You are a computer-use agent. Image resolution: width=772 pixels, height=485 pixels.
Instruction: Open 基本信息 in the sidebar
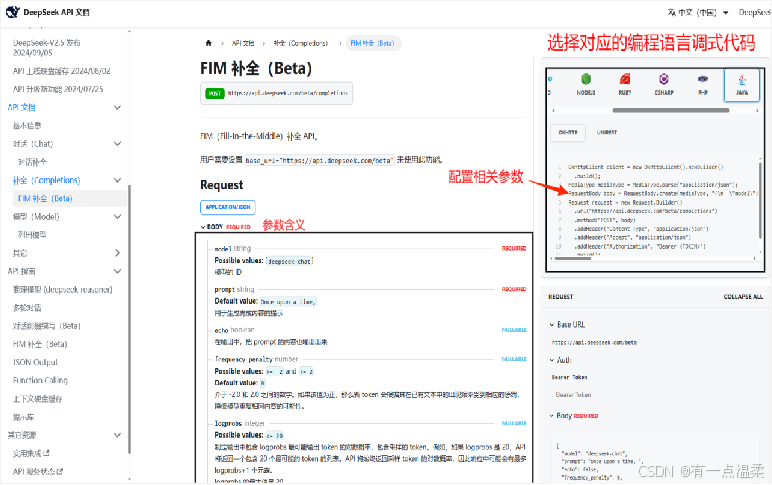[x=27, y=126]
